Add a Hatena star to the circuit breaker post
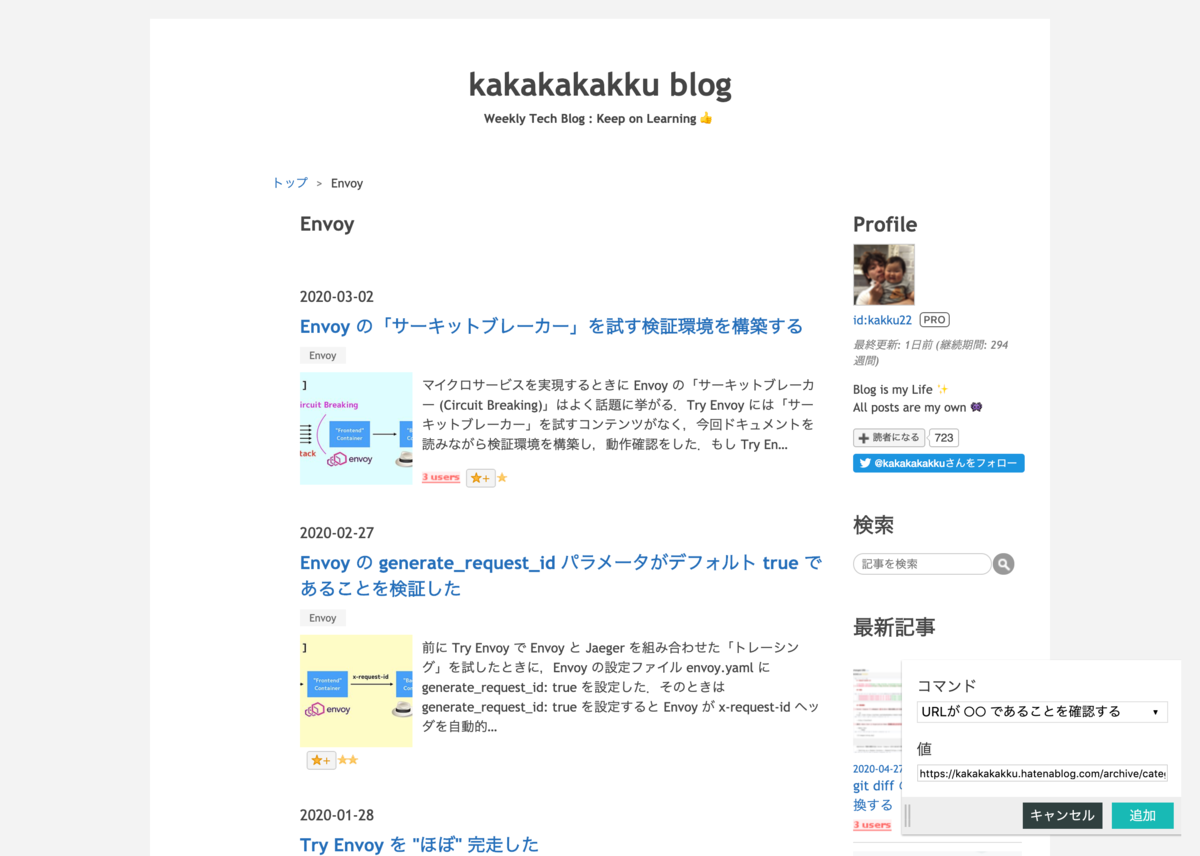 [x=481, y=478]
